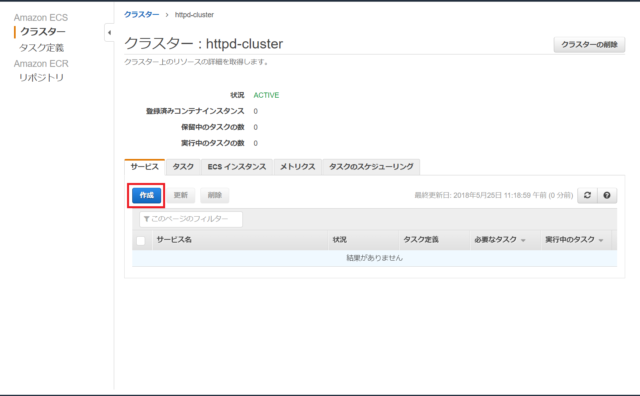Focus the このページのフィルター input field
This screenshot has height=396, width=640.
(x=191, y=219)
